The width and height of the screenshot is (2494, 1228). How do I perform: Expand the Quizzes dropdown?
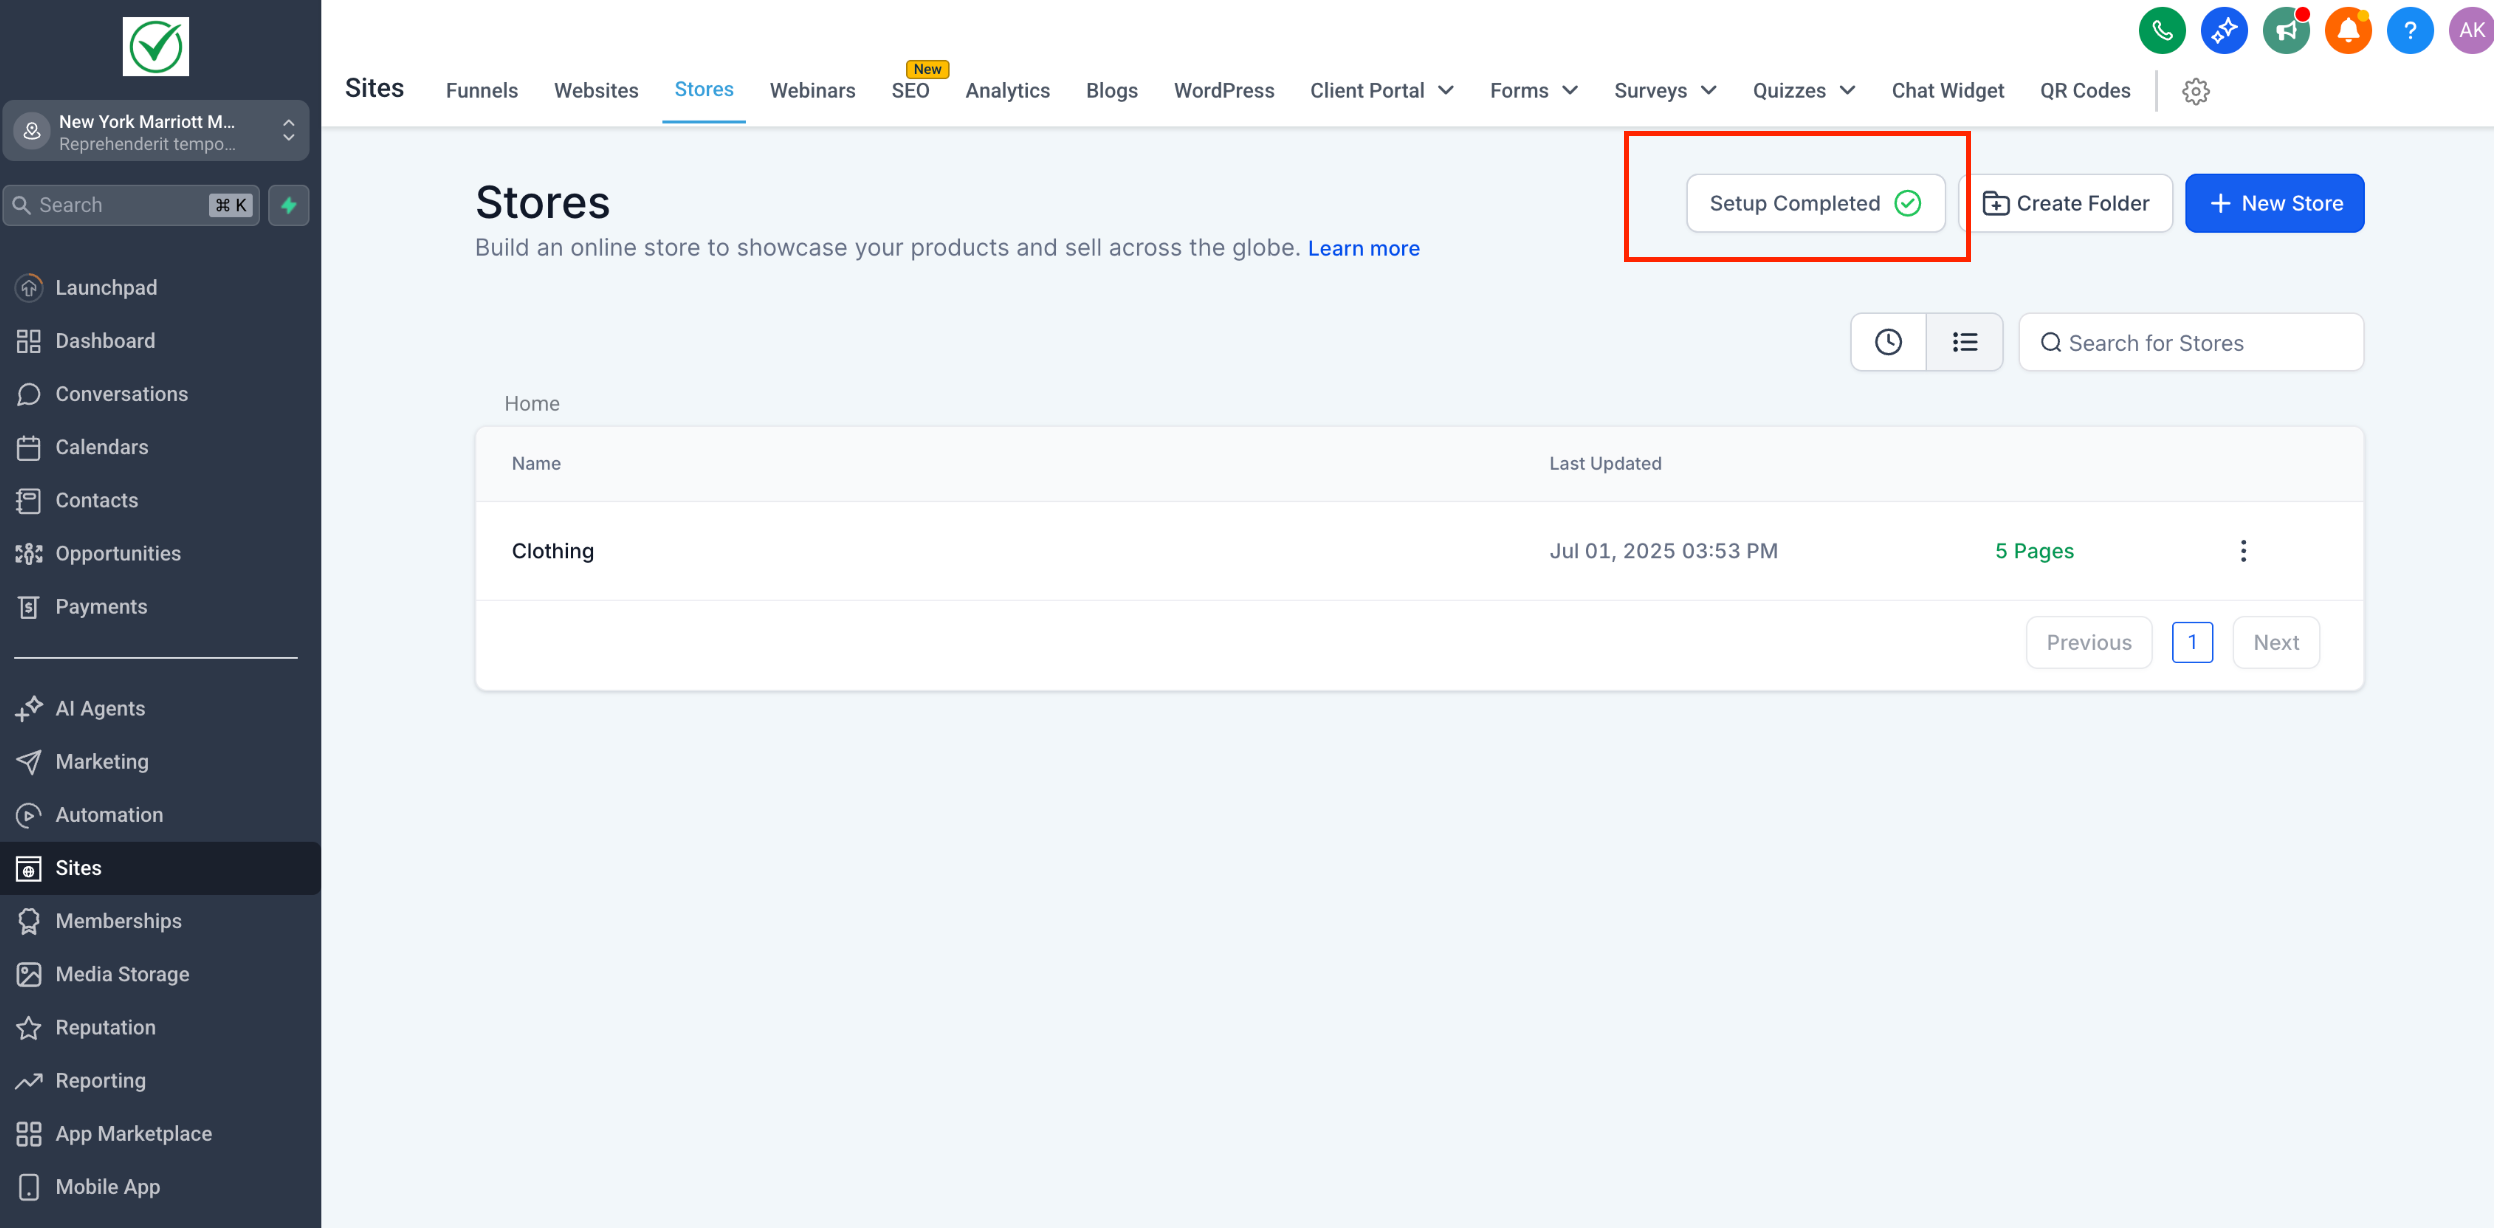tap(1804, 91)
